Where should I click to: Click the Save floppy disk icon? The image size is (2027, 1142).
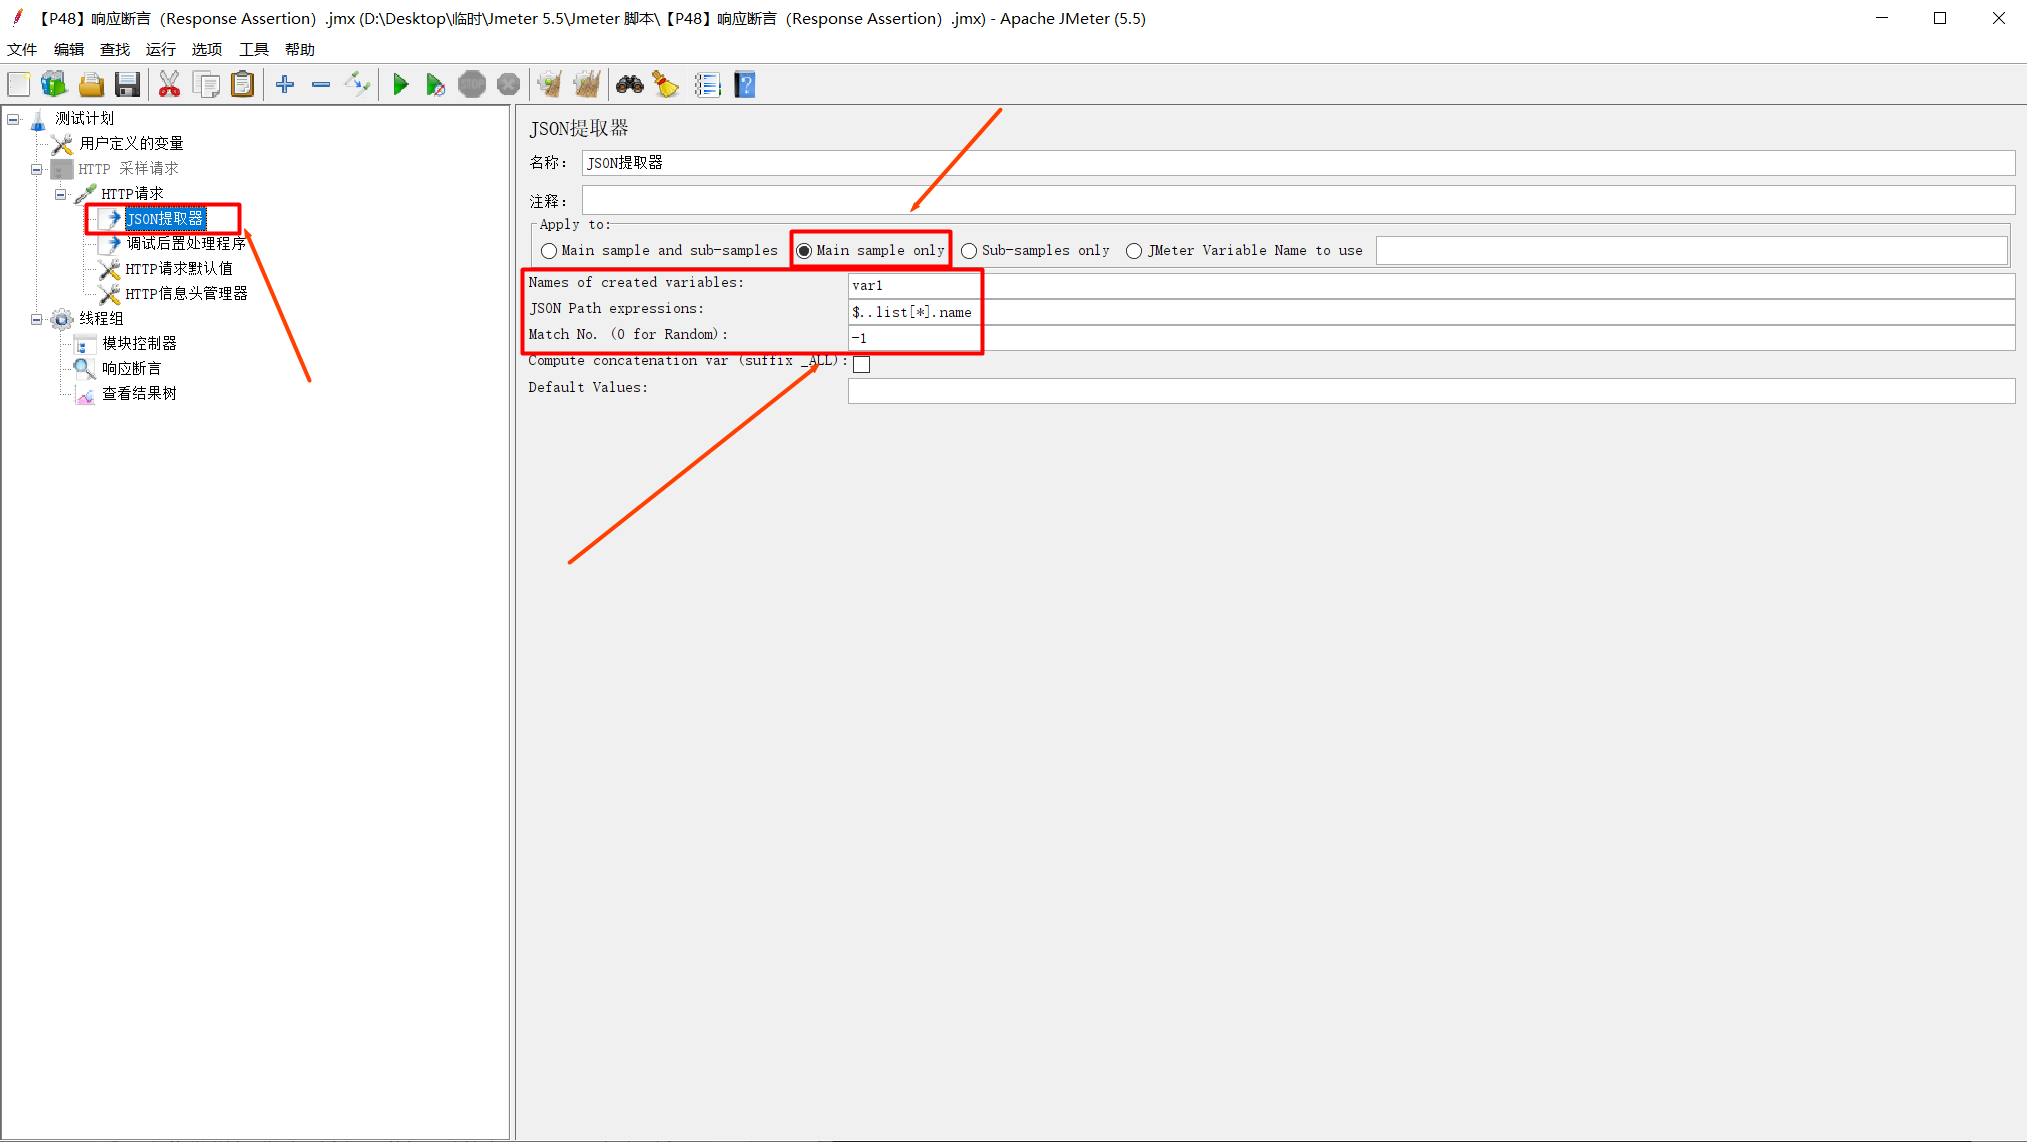pyautogui.click(x=127, y=85)
